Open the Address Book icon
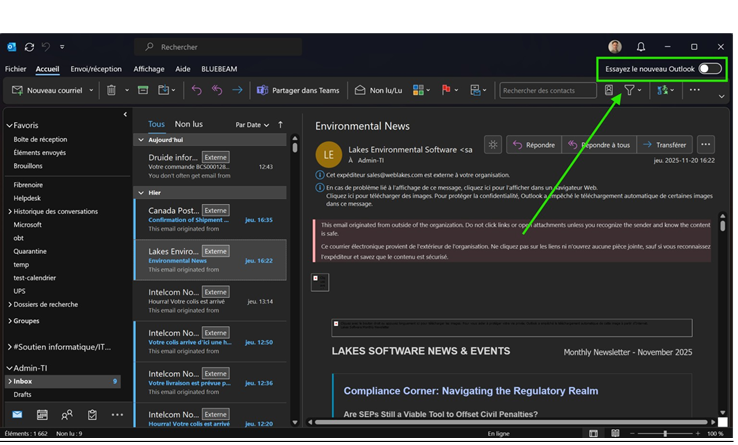 [x=609, y=89]
